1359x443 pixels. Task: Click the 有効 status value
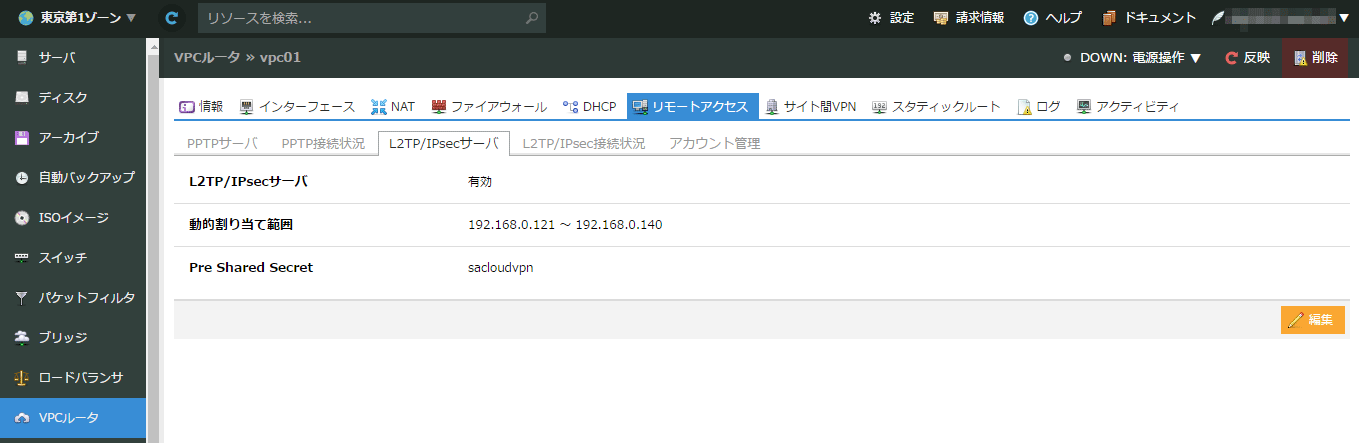[479, 182]
